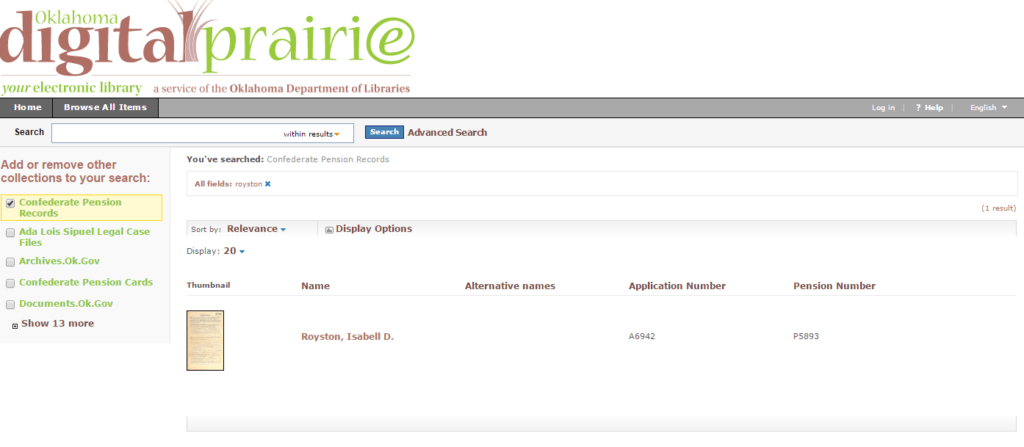Click the (1 result) count text

[x=999, y=208]
